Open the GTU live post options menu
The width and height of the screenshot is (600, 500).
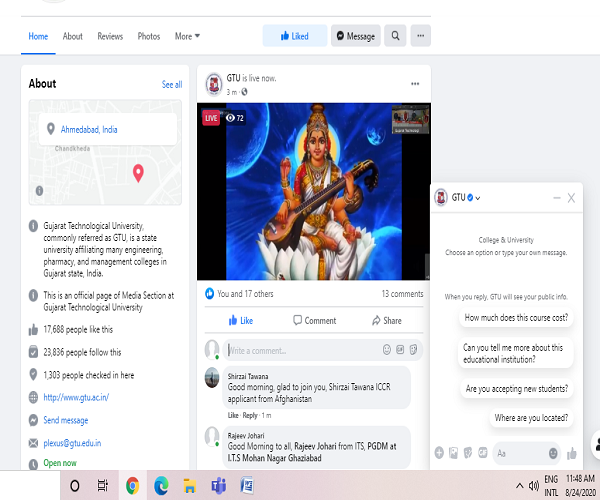point(415,84)
